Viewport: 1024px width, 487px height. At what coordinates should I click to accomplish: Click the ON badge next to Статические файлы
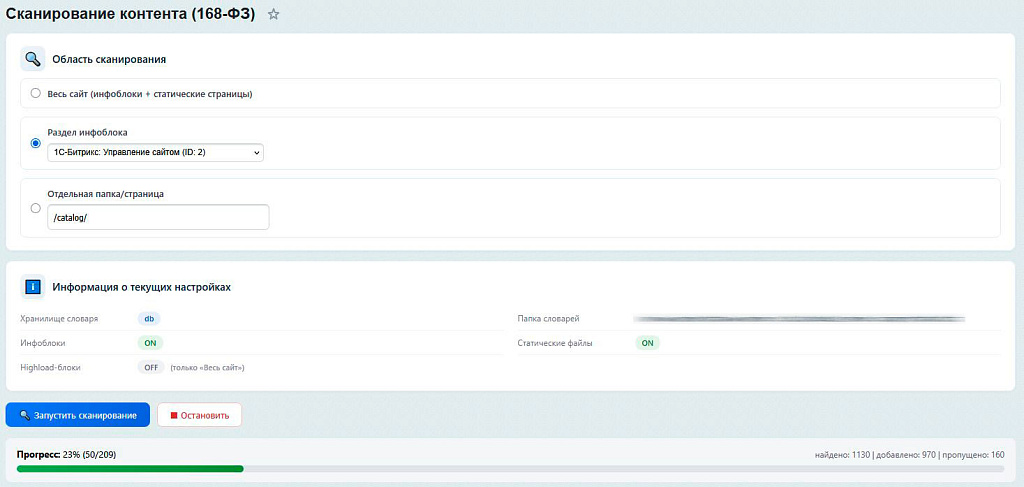[x=647, y=343]
